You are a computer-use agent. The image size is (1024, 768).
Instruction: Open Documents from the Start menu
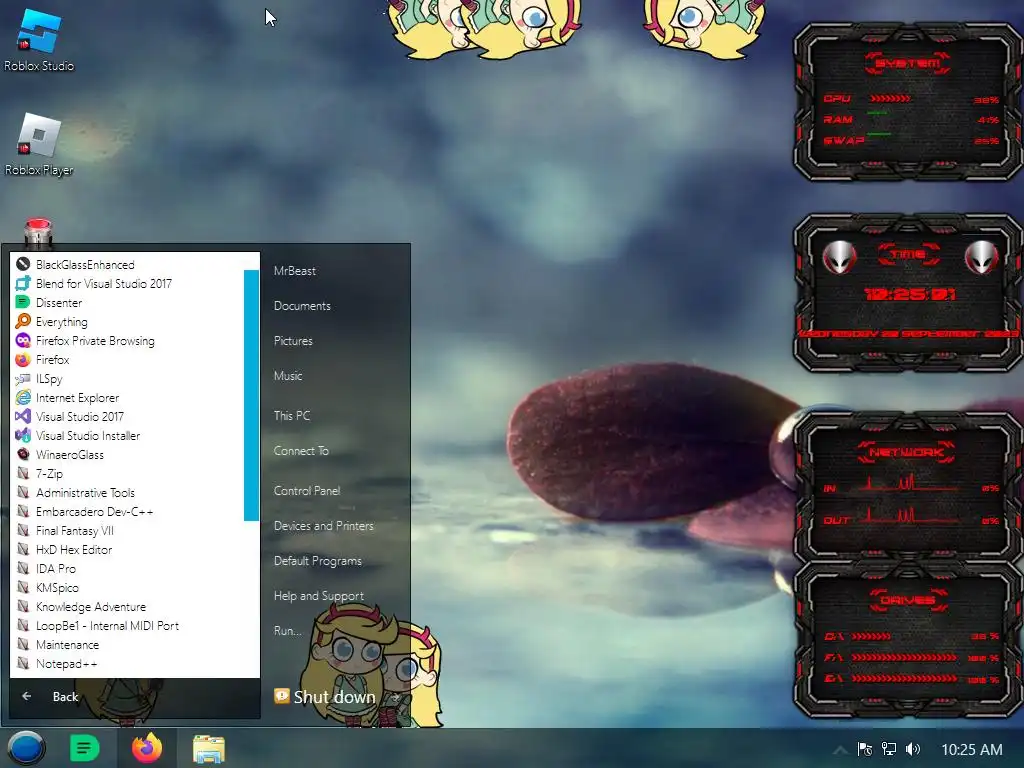302,306
